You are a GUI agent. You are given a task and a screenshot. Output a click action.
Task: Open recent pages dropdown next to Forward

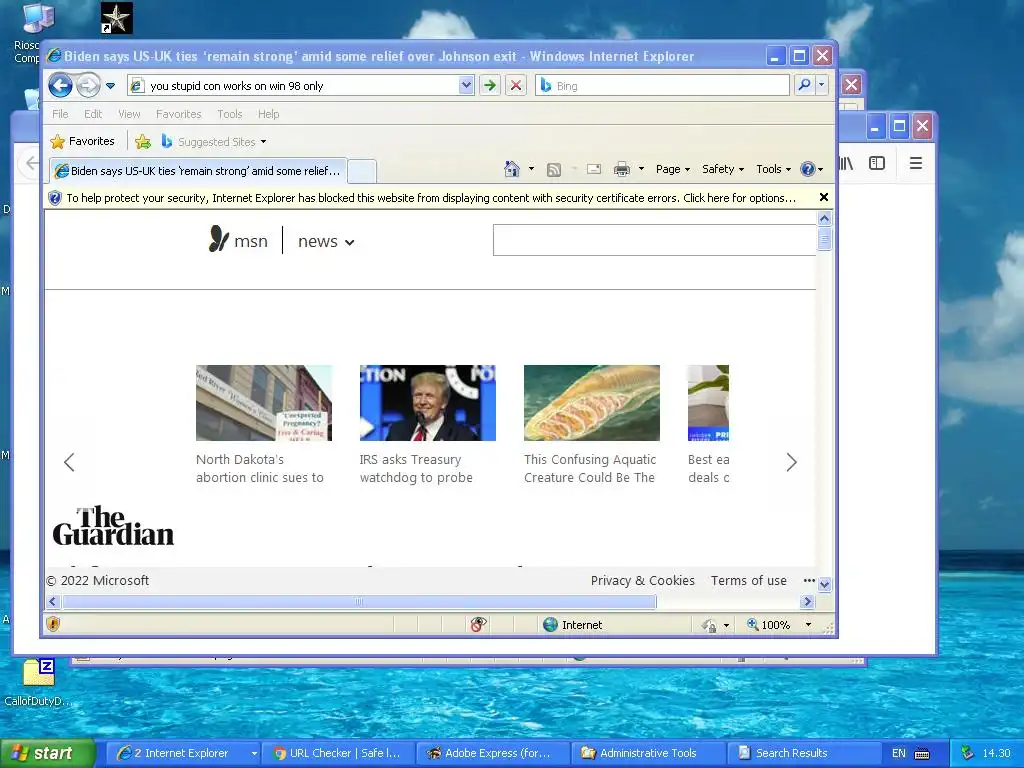coord(110,86)
